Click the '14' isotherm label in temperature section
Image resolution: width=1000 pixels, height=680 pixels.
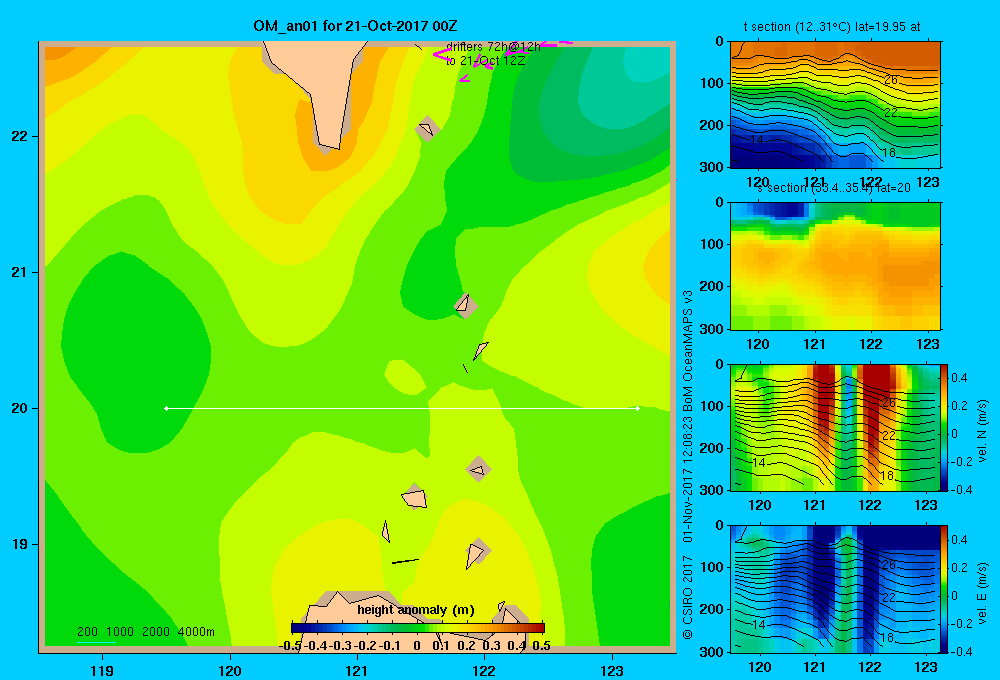pyautogui.click(x=757, y=139)
